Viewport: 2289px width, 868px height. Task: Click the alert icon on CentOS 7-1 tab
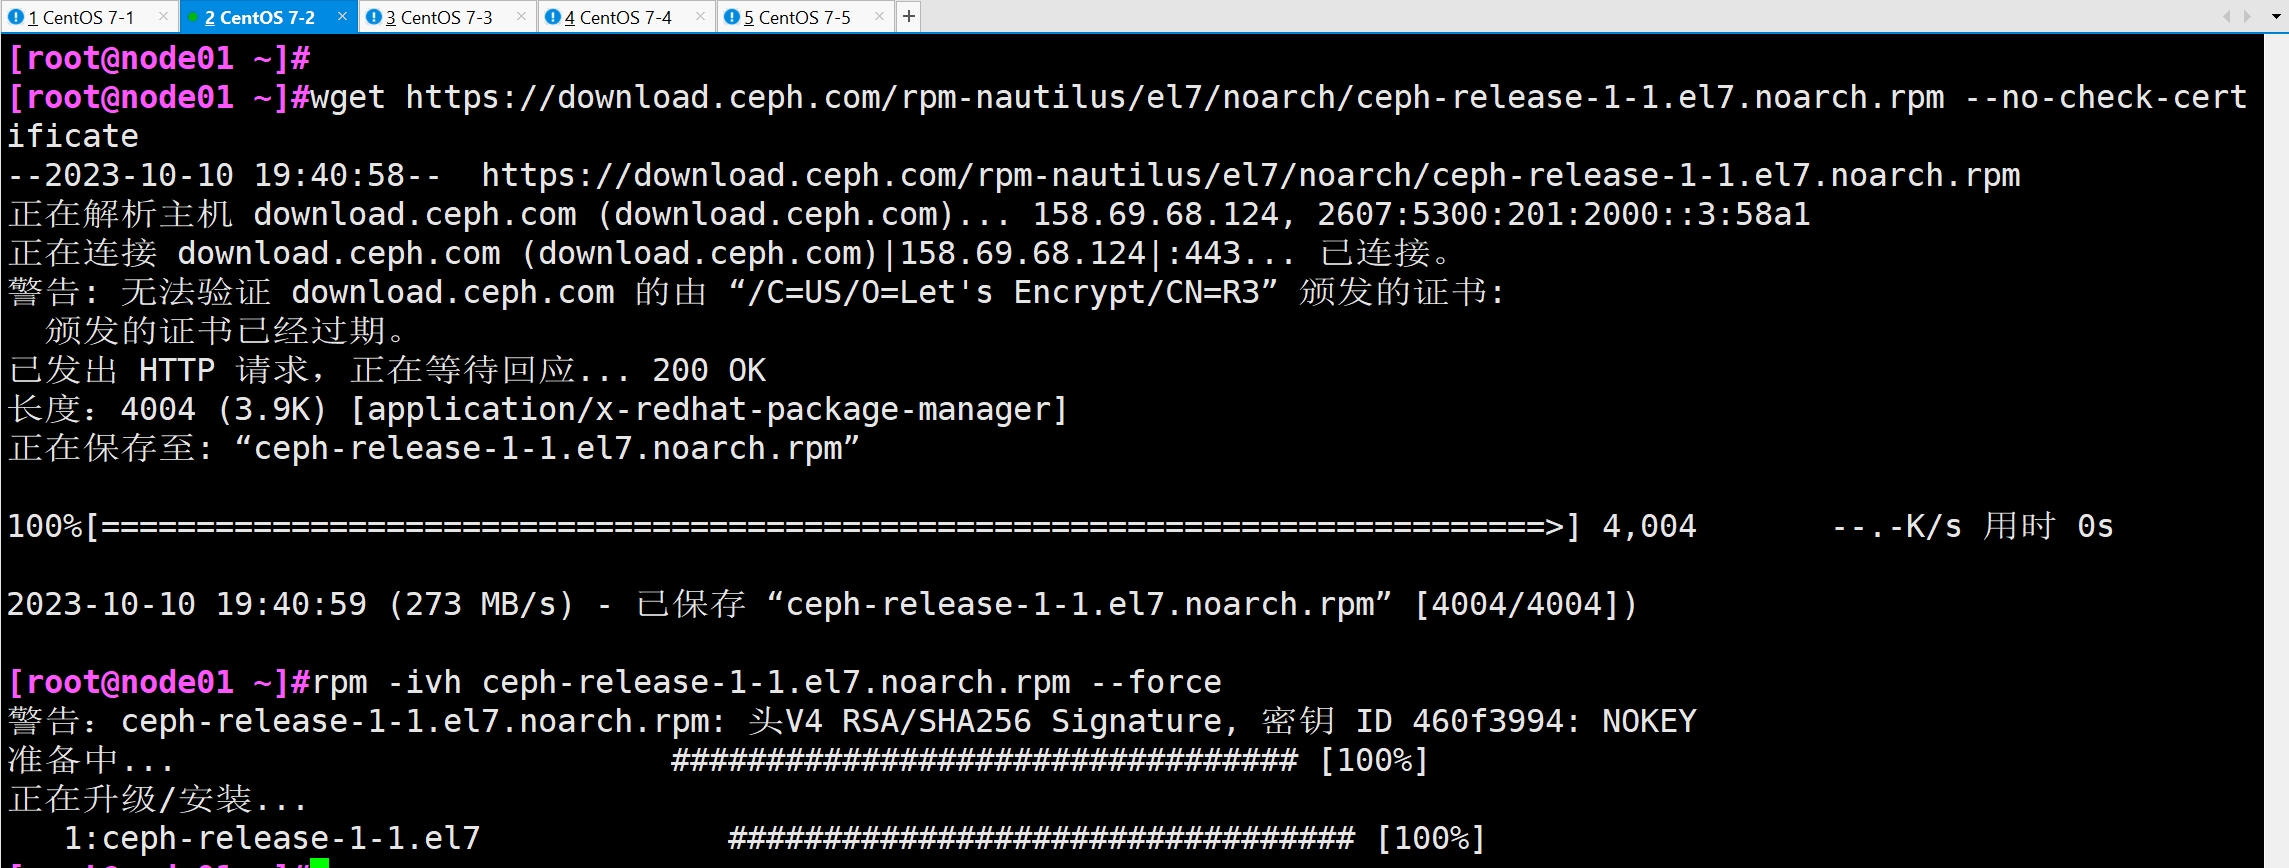16,17
